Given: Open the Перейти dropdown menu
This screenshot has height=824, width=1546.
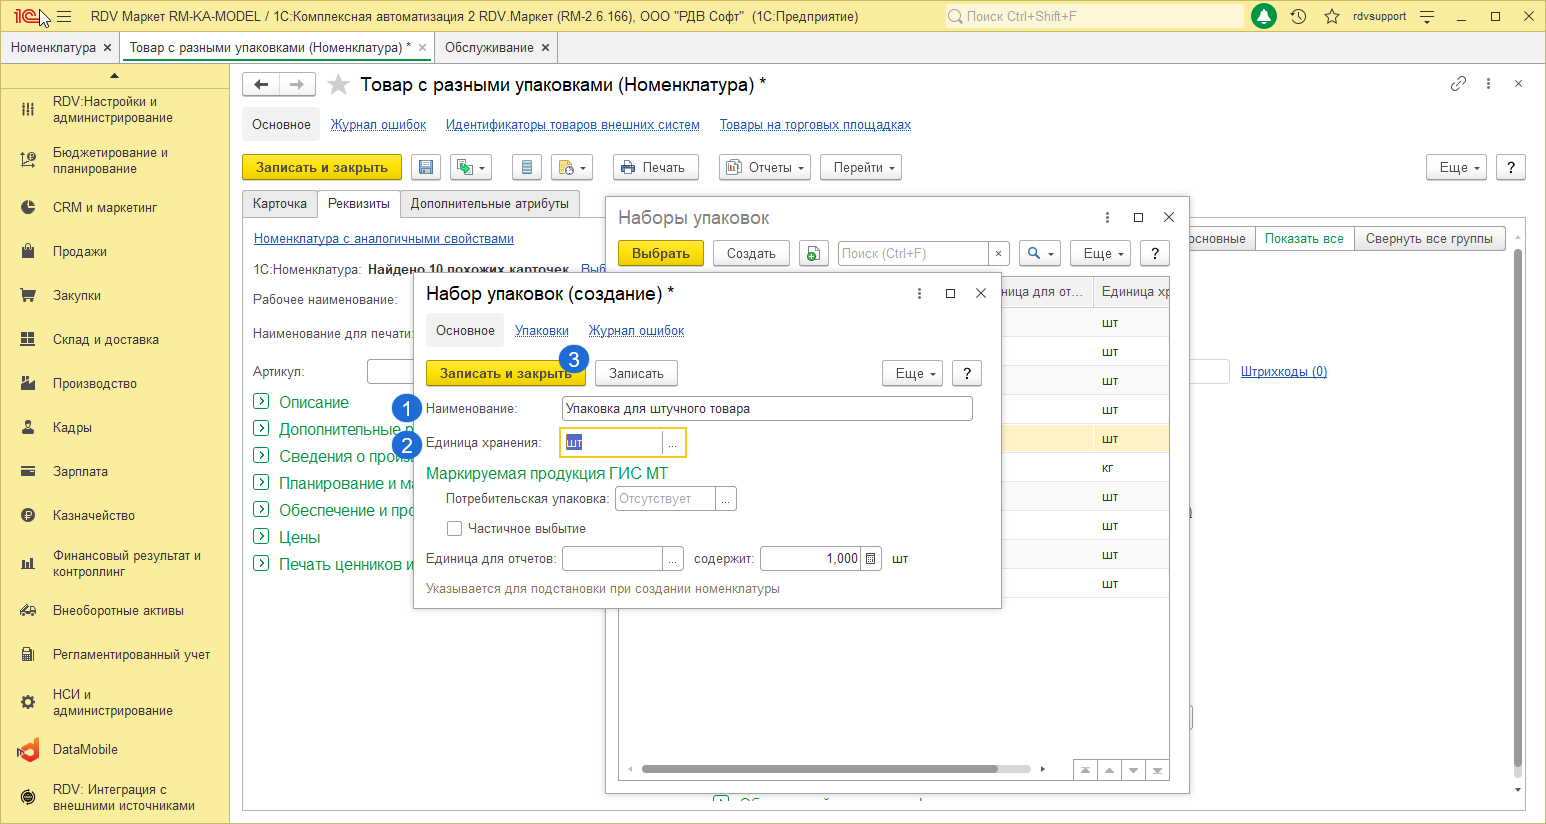Looking at the screenshot, I should pos(860,168).
